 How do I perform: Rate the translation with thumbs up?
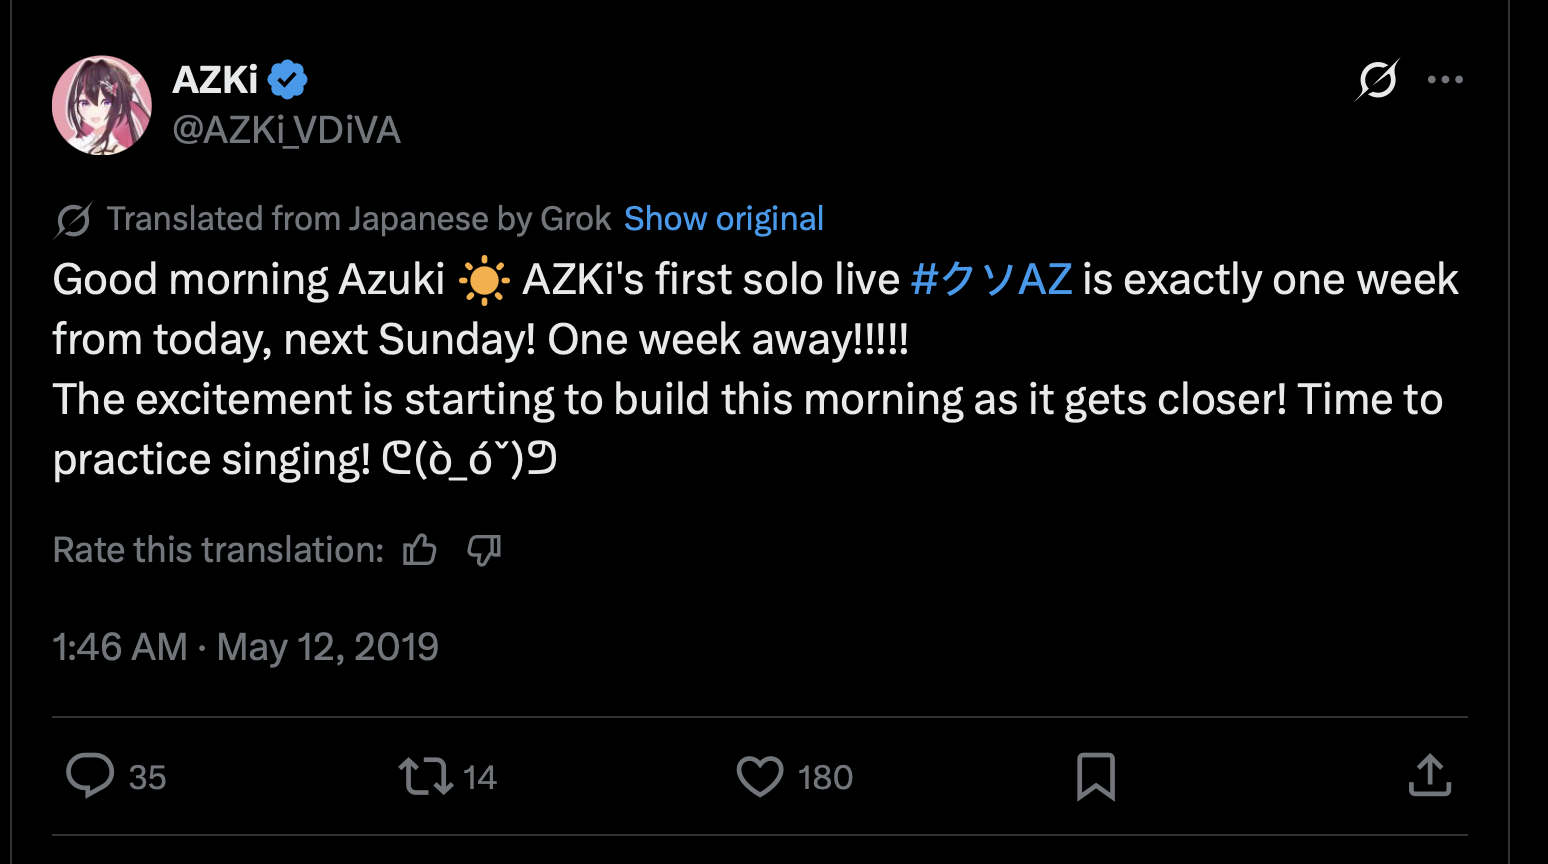click(x=420, y=550)
